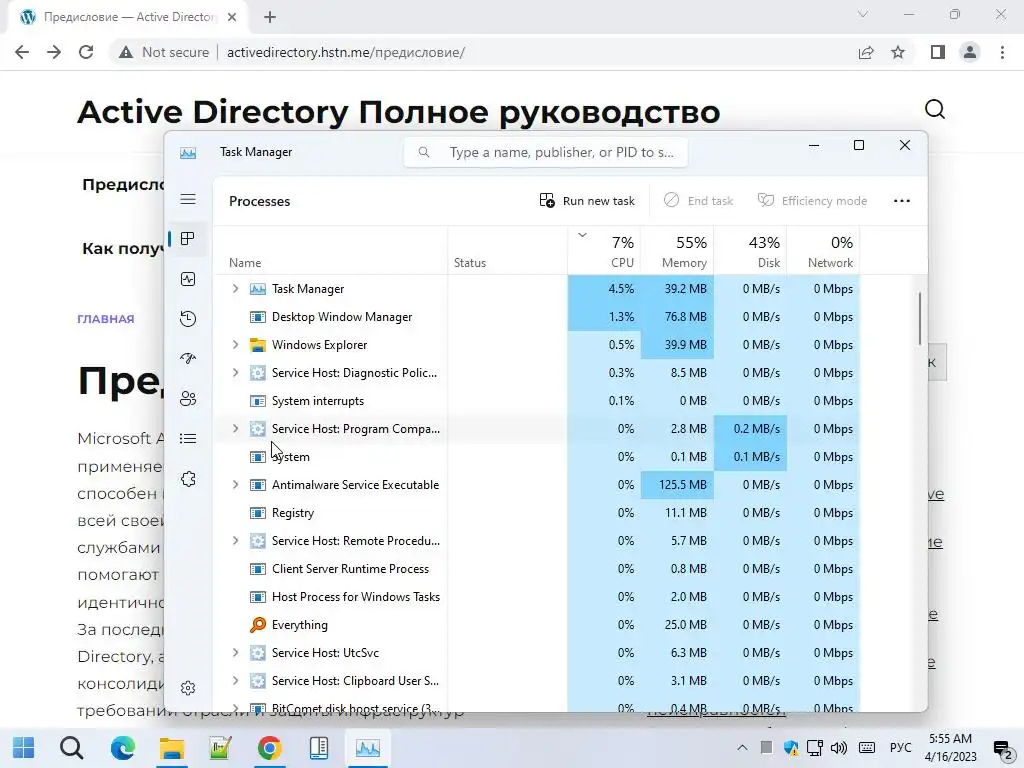Click the Not secure site warning
Viewport: 1024px width, 768px height.
coord(164,52)
